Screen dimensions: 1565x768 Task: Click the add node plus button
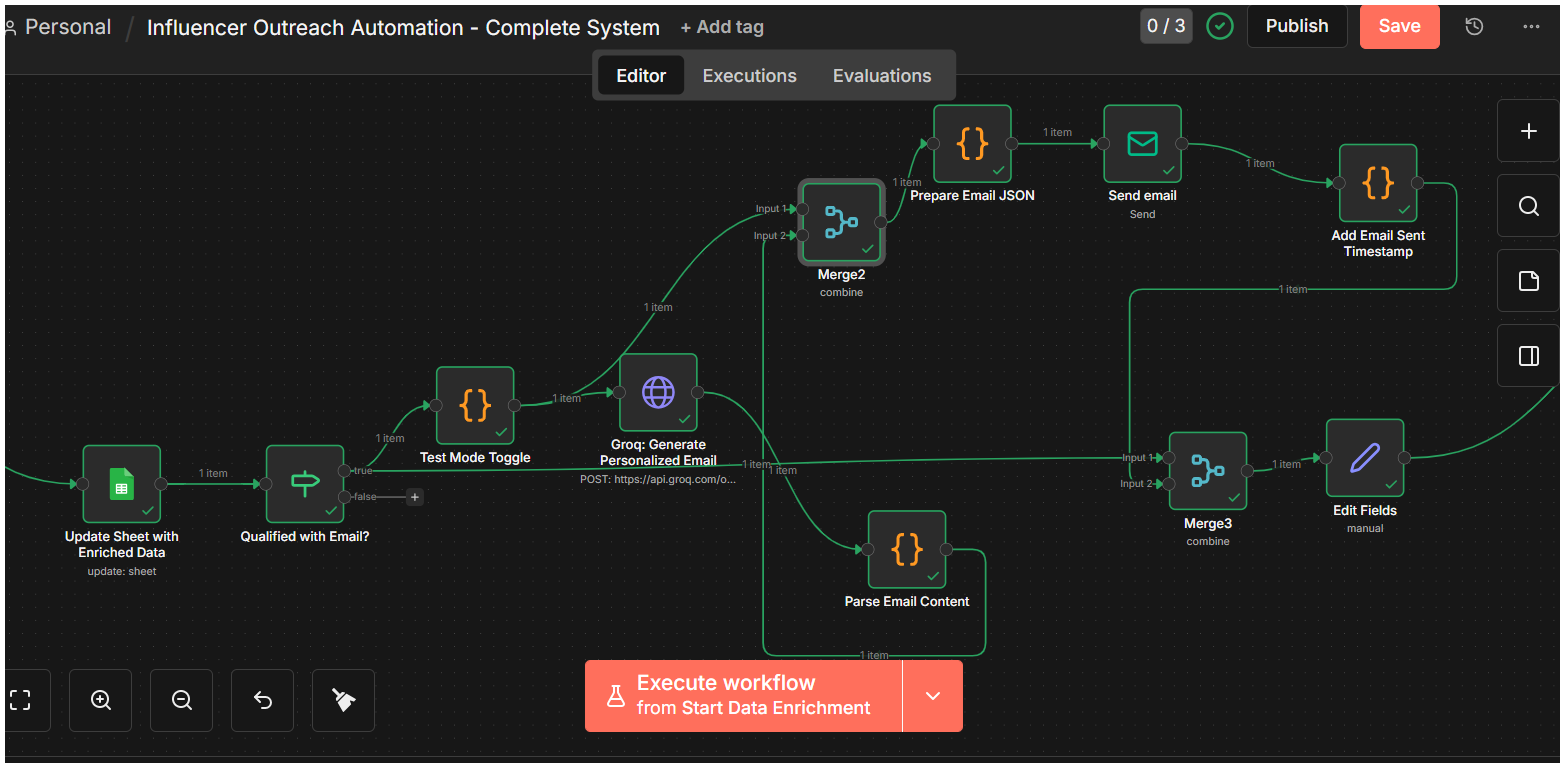point(1528,131)
